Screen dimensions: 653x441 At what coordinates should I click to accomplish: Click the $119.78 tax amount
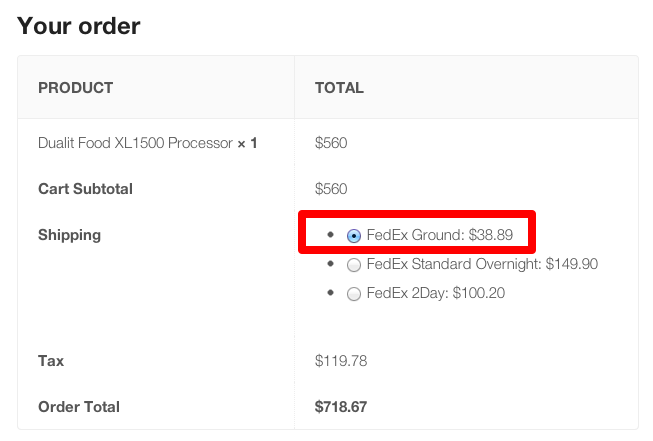tap(339, 359)
